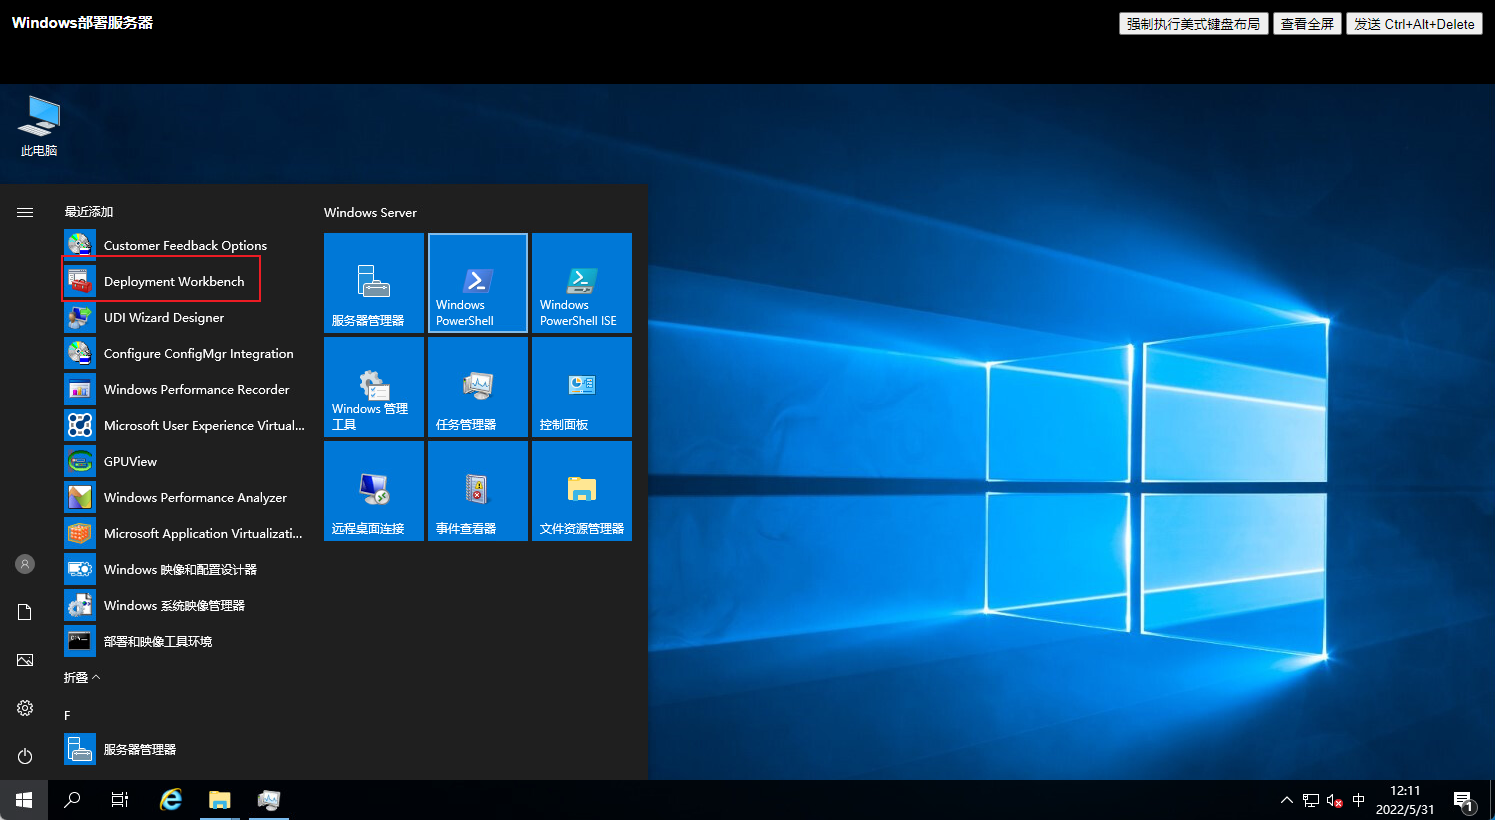Open Pictures icon in start sidebar
Image resolution: width=1495 pixels, height=820 pixels.
[25, 660]
